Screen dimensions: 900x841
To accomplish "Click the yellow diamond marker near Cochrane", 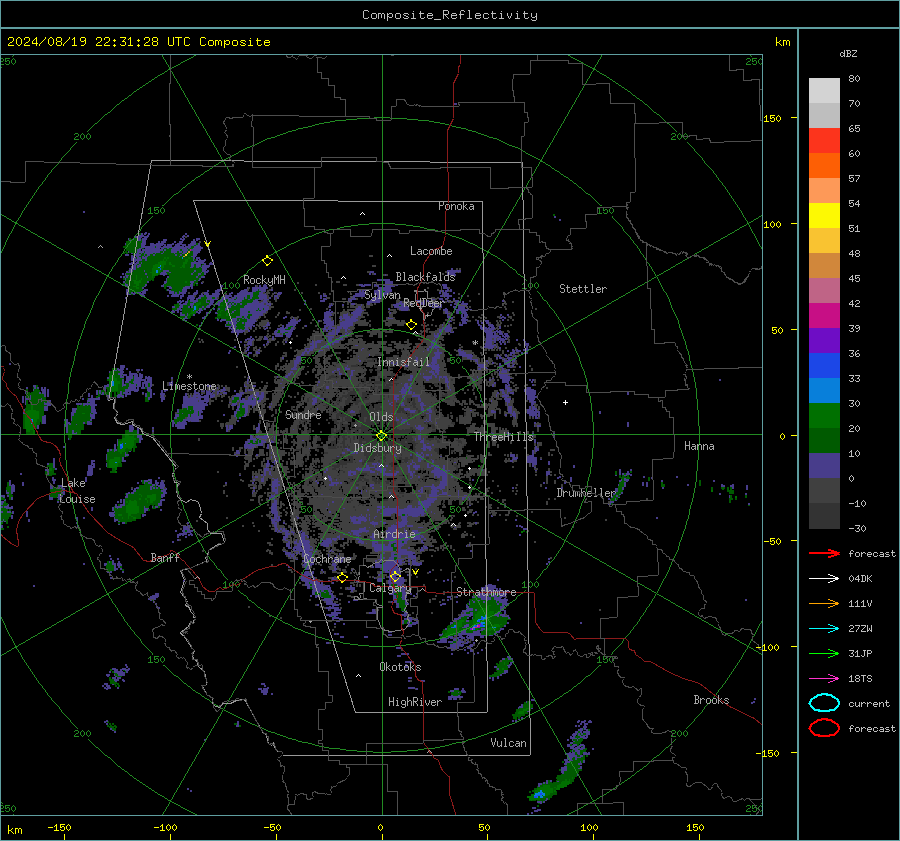I will tap(342, 577).
